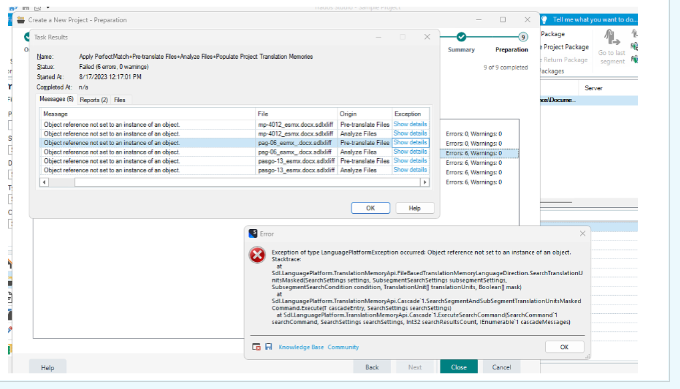680x389 pixels.
Task: Click the Message column header
Action: [147, 114]
